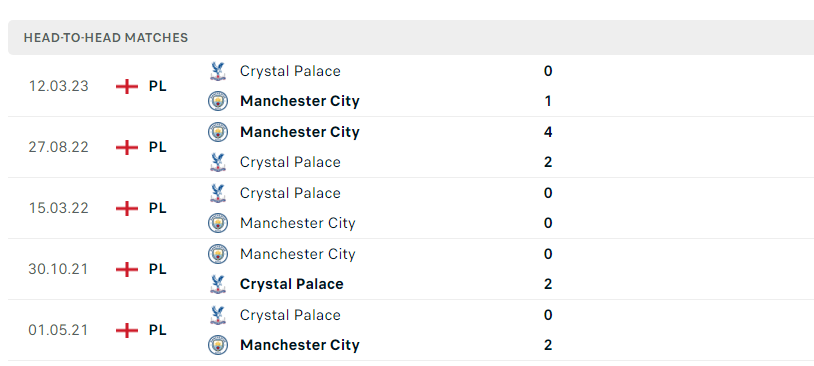The image size is (814, 366).
Task: Click the PL label on 27.08.22 row
Action: click(x=157, y=147)
